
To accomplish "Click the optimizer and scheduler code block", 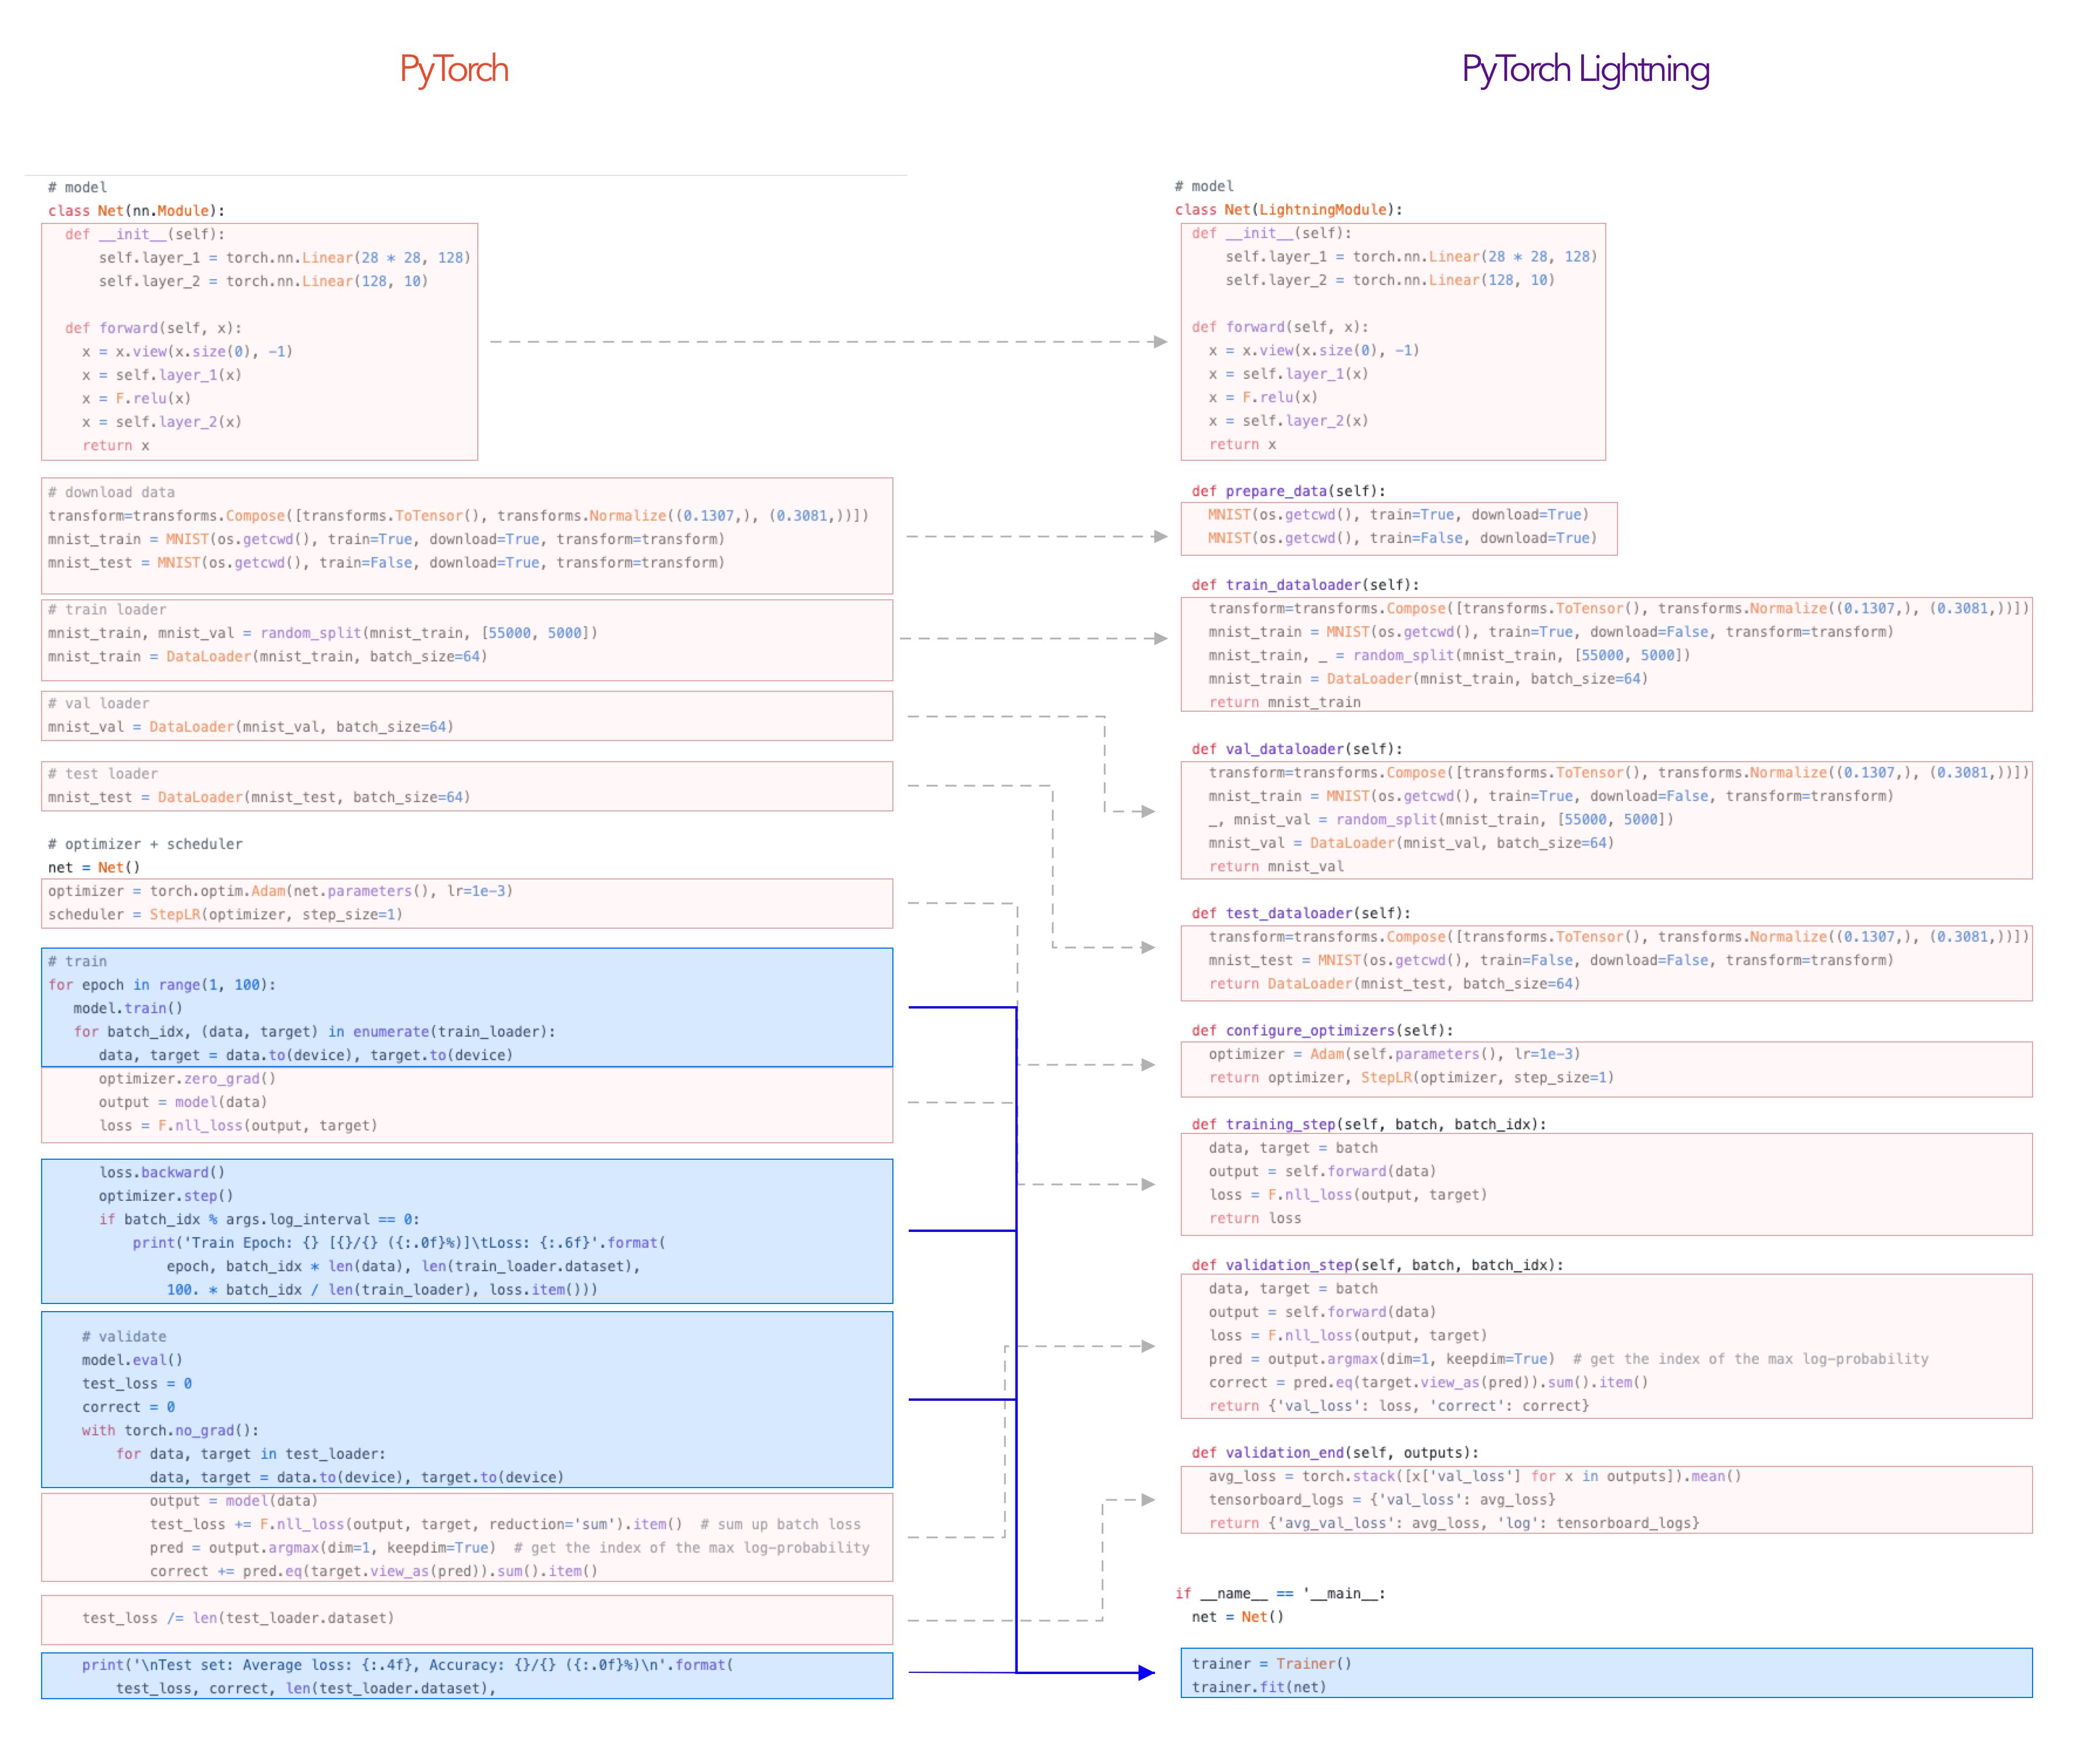I will (x=466, y=903).
